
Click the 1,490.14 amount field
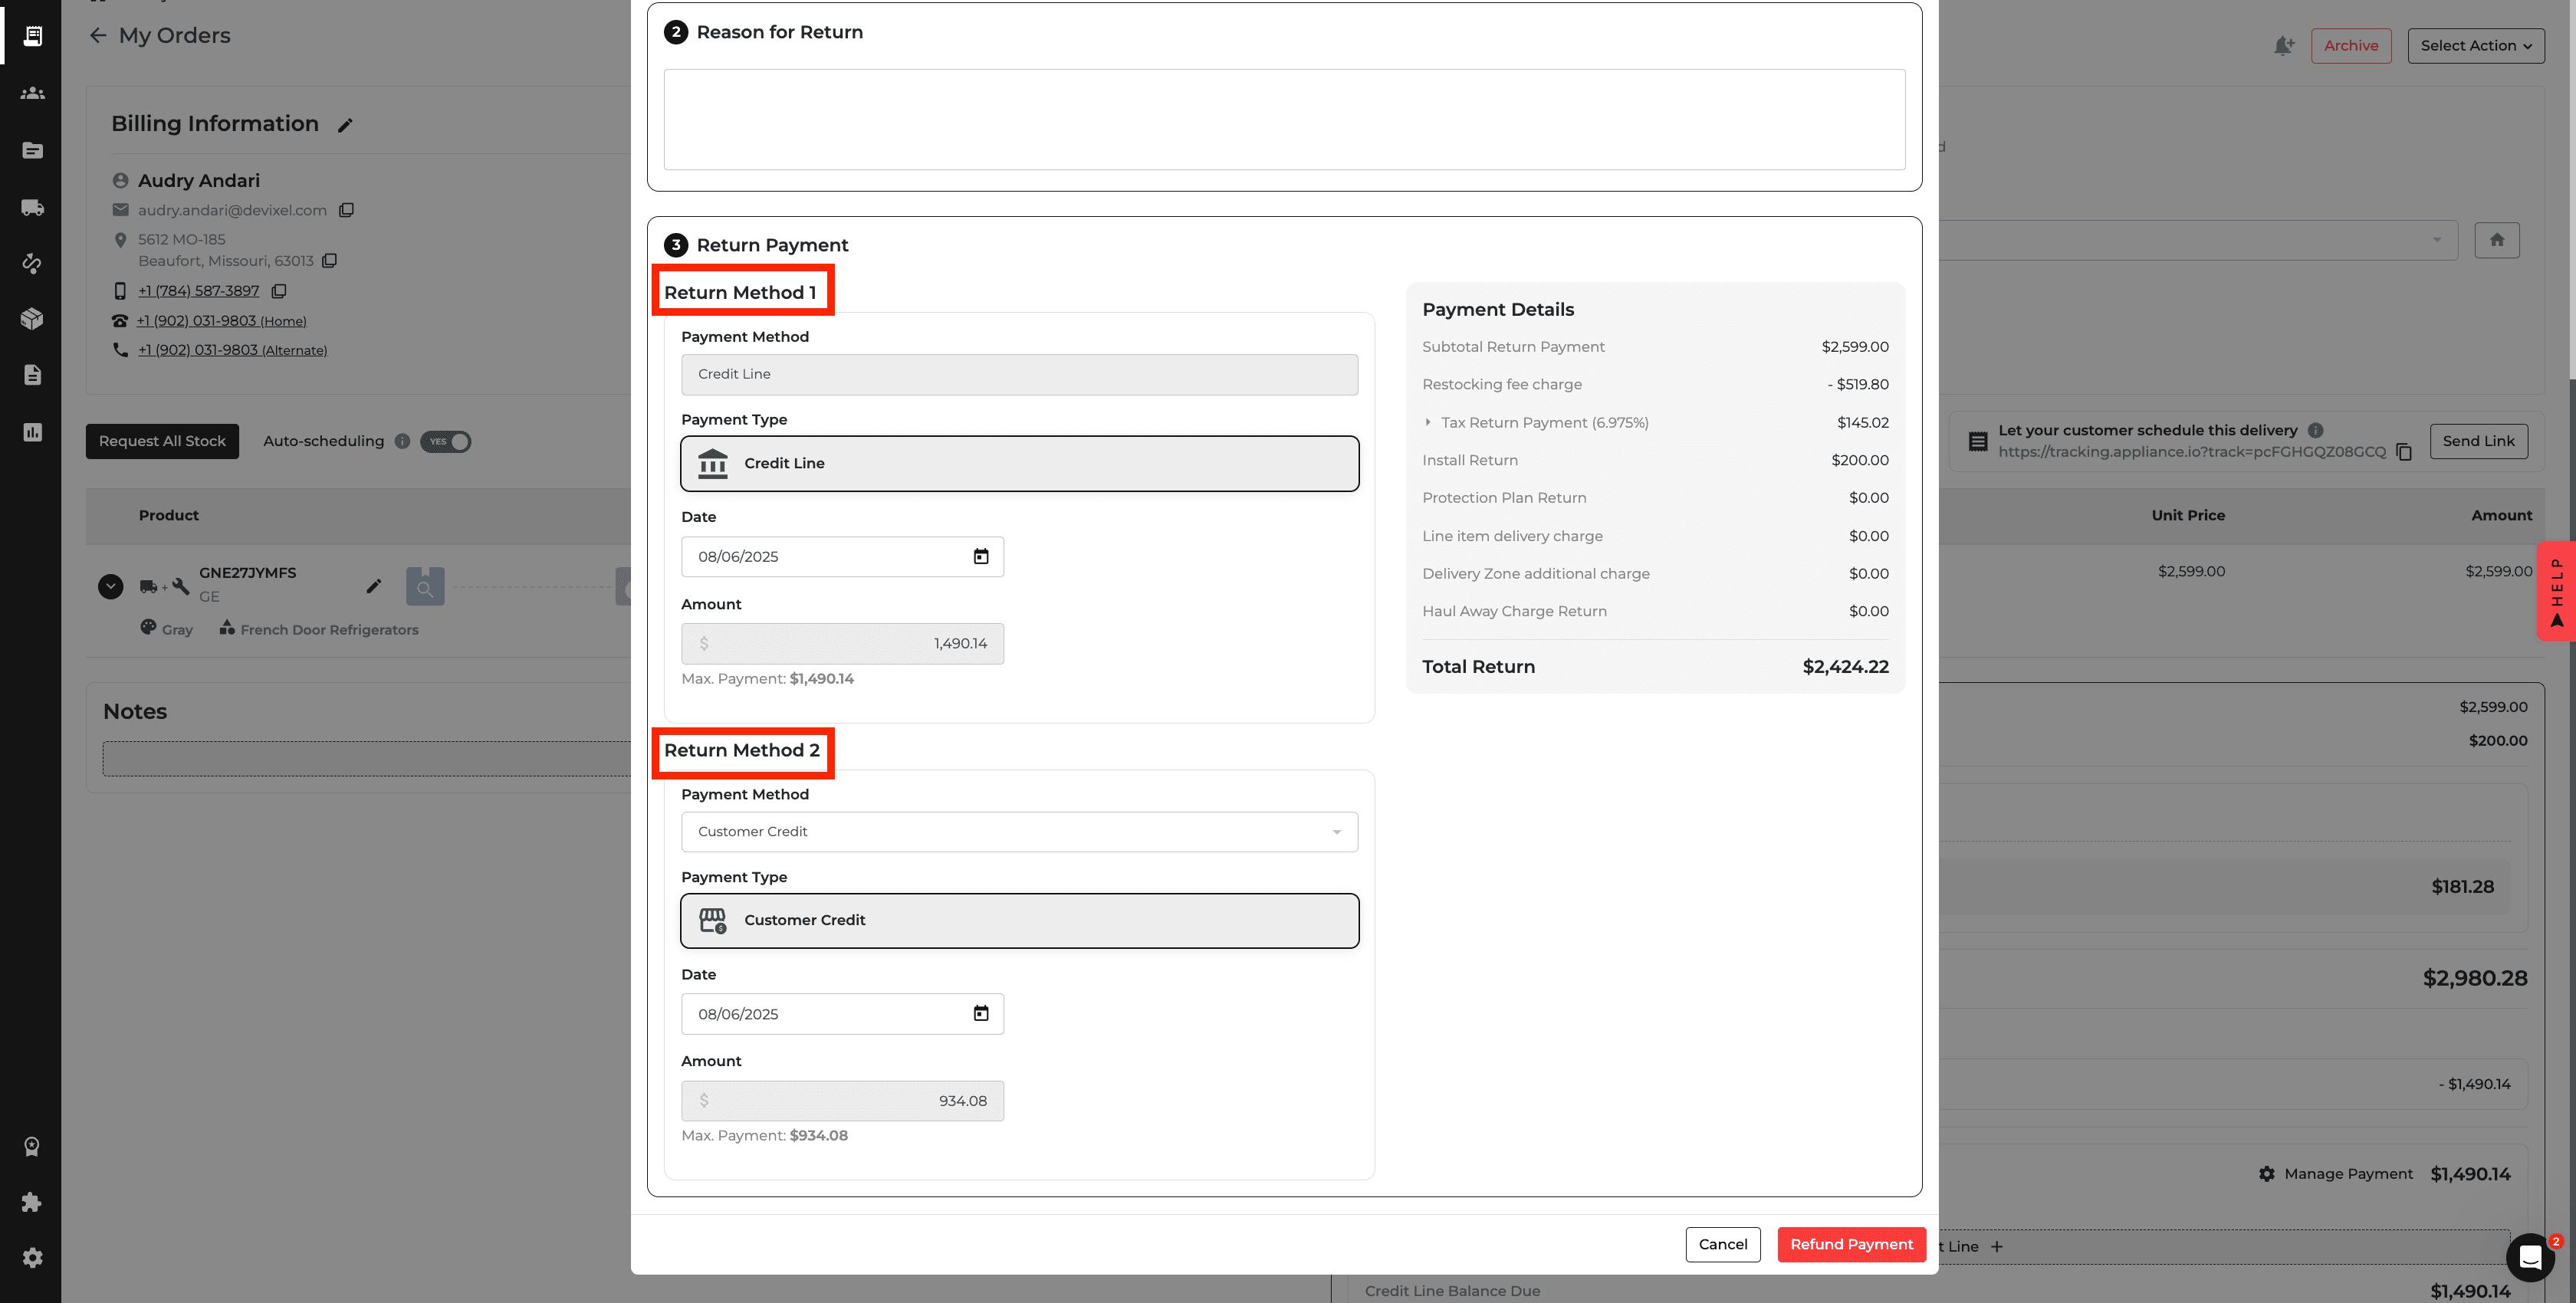click(842, 644)
